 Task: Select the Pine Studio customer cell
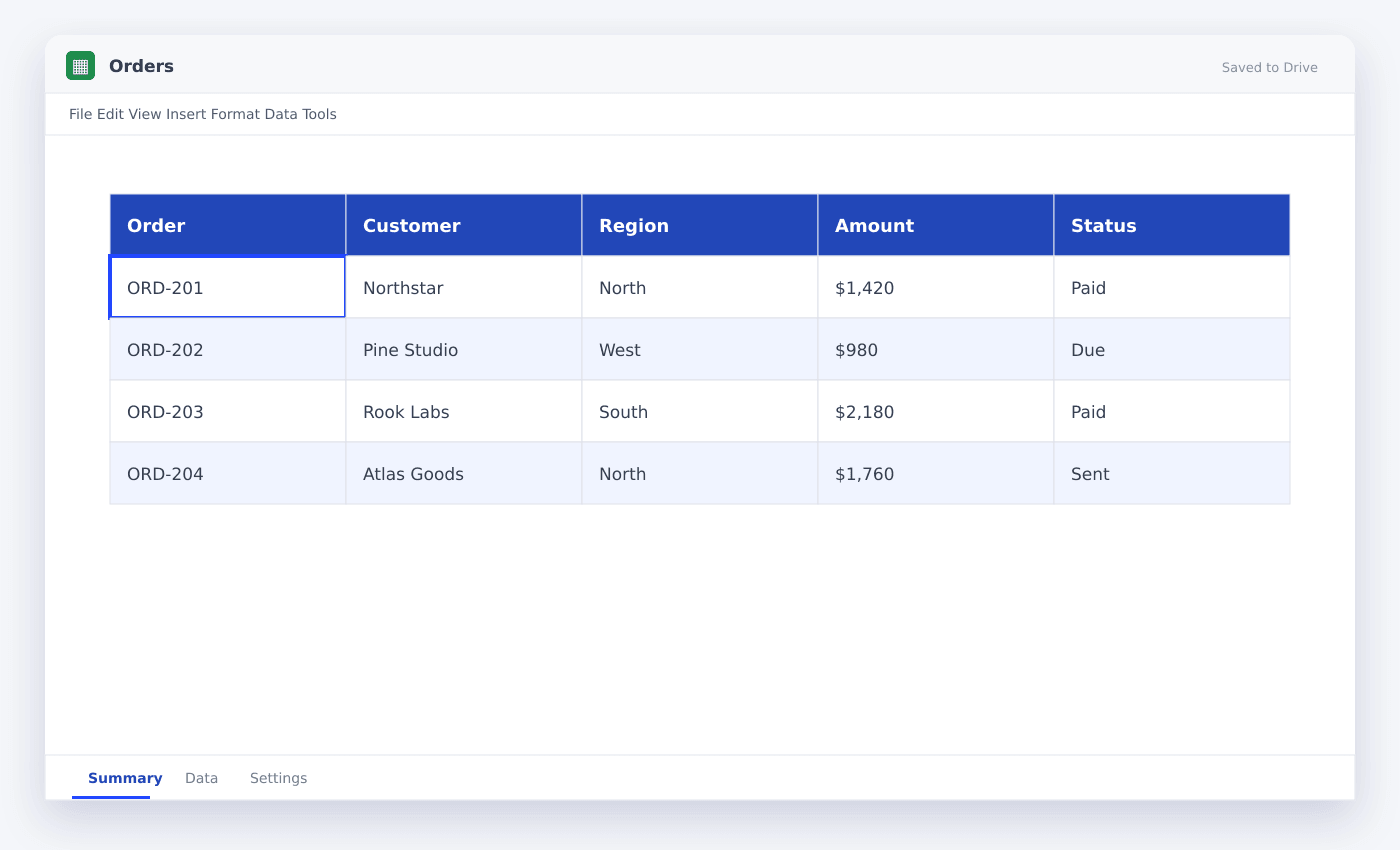[464, 349]
